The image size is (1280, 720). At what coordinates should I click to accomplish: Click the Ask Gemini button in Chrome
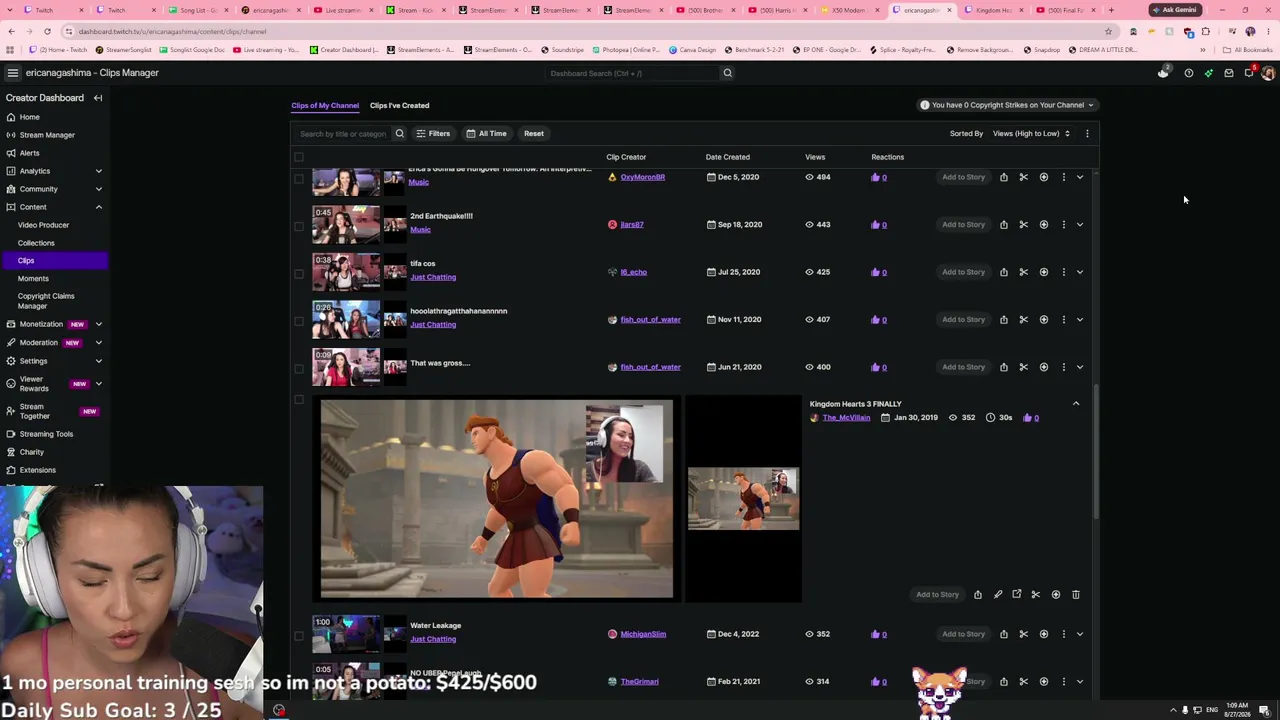[x=1174, y=10]
